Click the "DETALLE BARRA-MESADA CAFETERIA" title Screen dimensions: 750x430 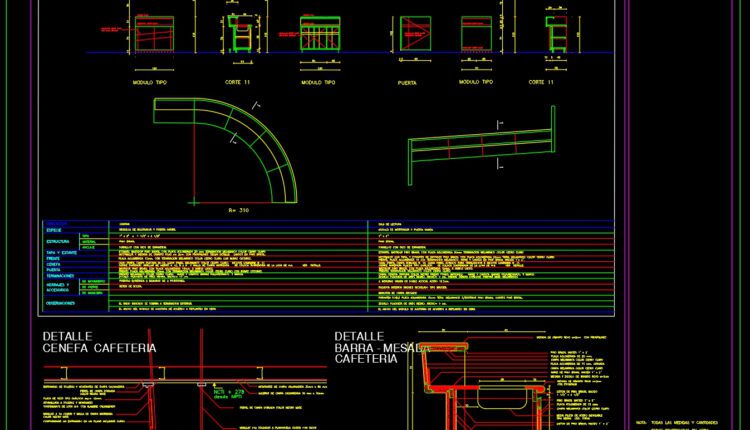382,348
